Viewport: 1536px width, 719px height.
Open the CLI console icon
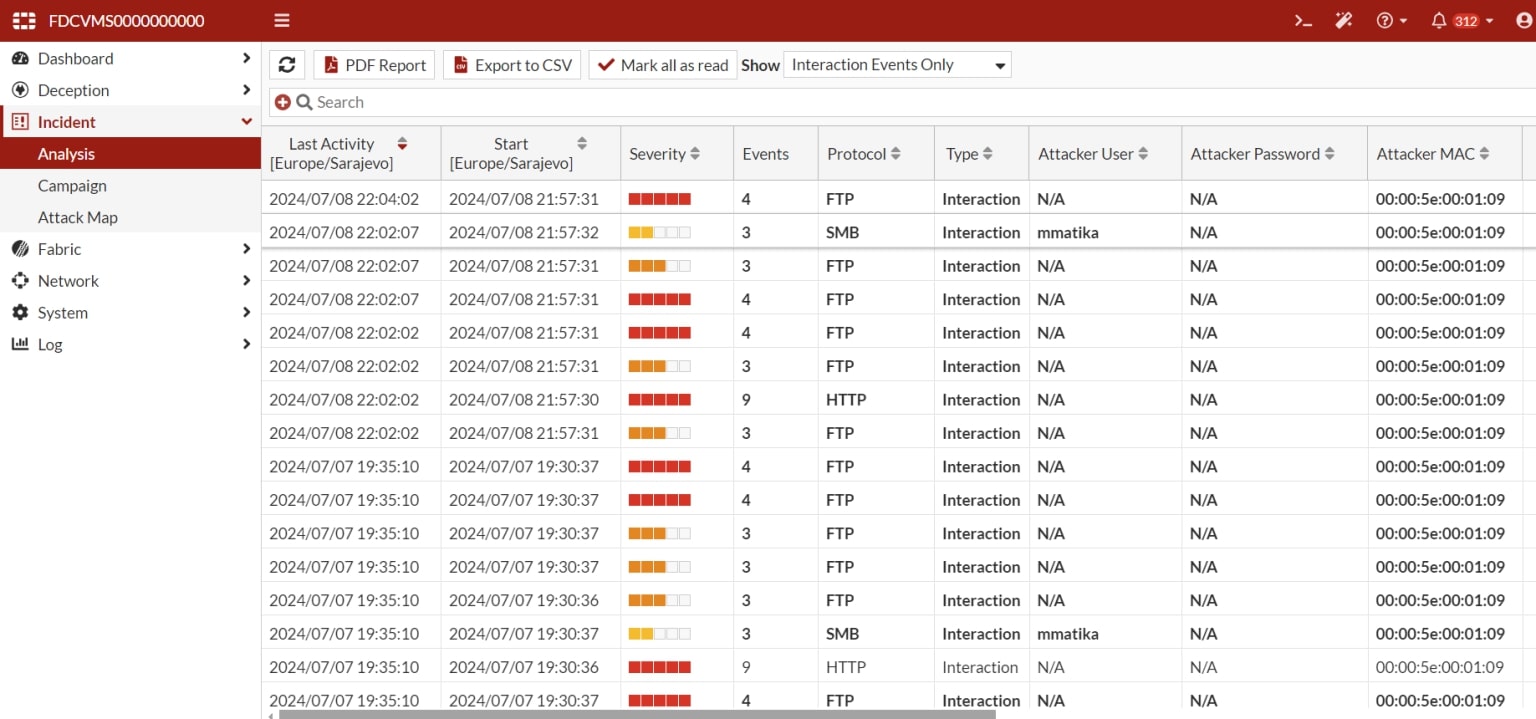coord(1303,20)
